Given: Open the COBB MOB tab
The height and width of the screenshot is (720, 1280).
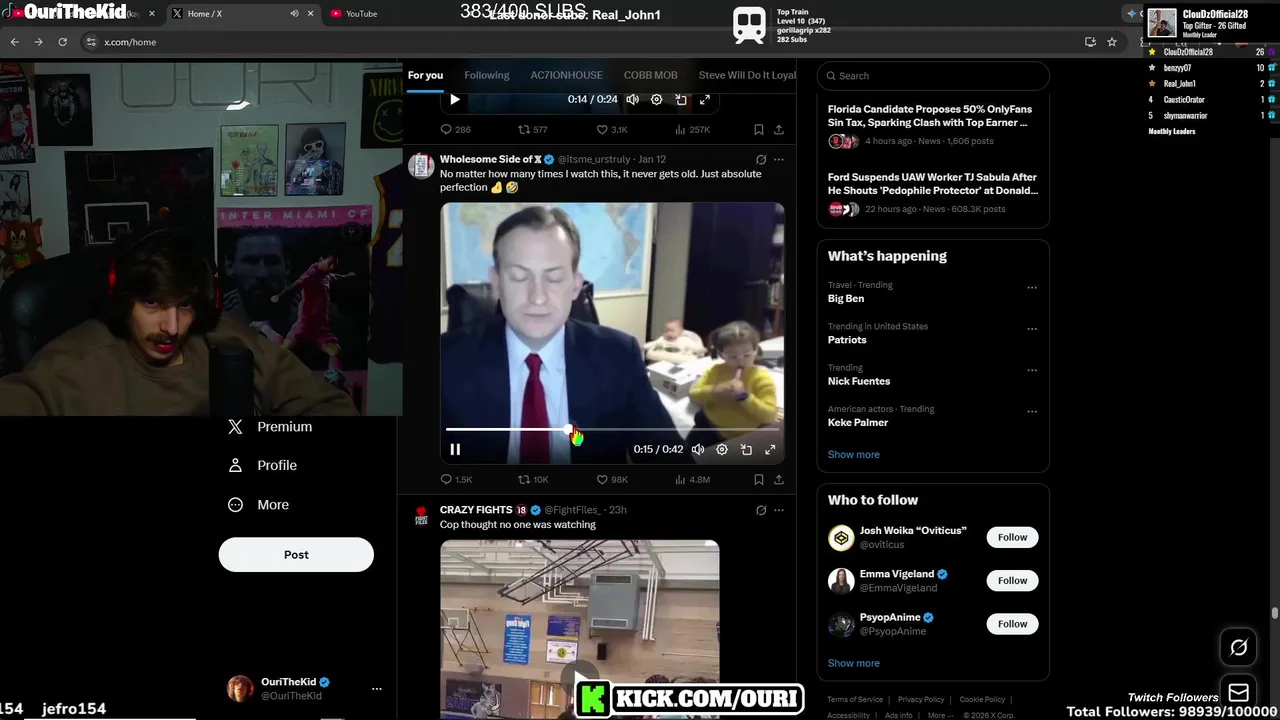Looking at the screenshot, I should (x=650, y=75).
